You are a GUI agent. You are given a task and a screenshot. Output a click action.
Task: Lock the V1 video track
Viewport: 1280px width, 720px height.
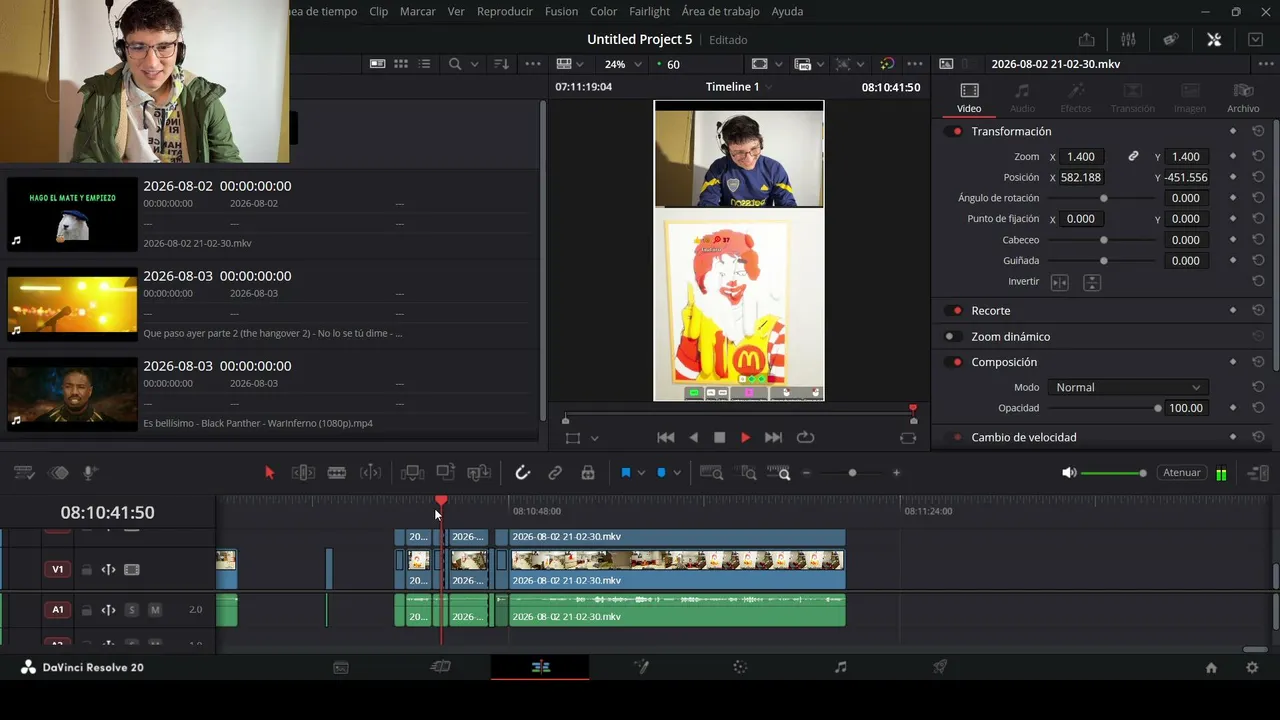point(86,570)
